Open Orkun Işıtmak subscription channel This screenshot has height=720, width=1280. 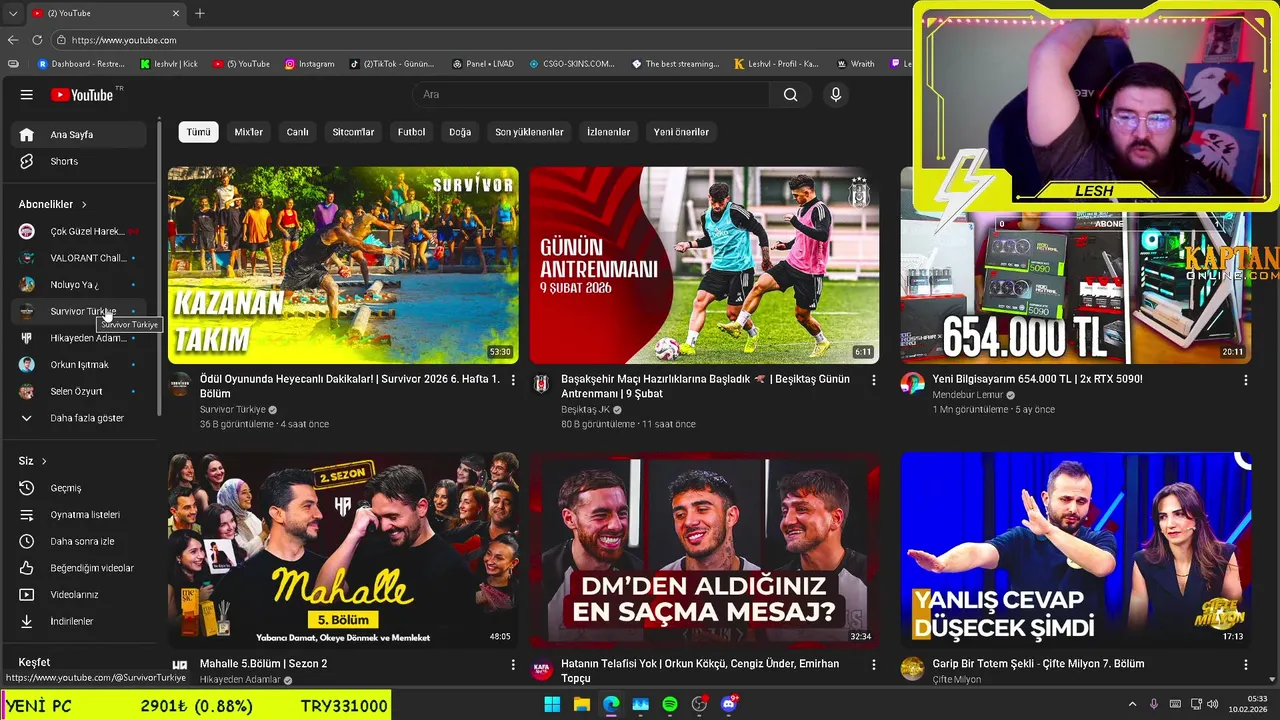tap(79, 365)
